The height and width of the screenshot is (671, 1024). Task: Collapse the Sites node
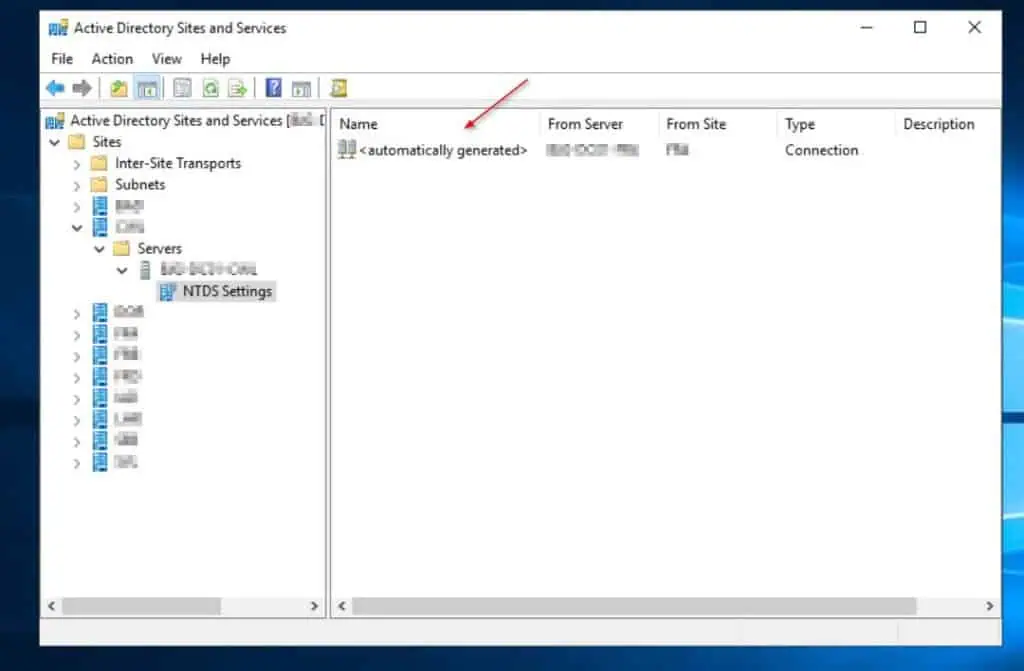tap(55, 142)
